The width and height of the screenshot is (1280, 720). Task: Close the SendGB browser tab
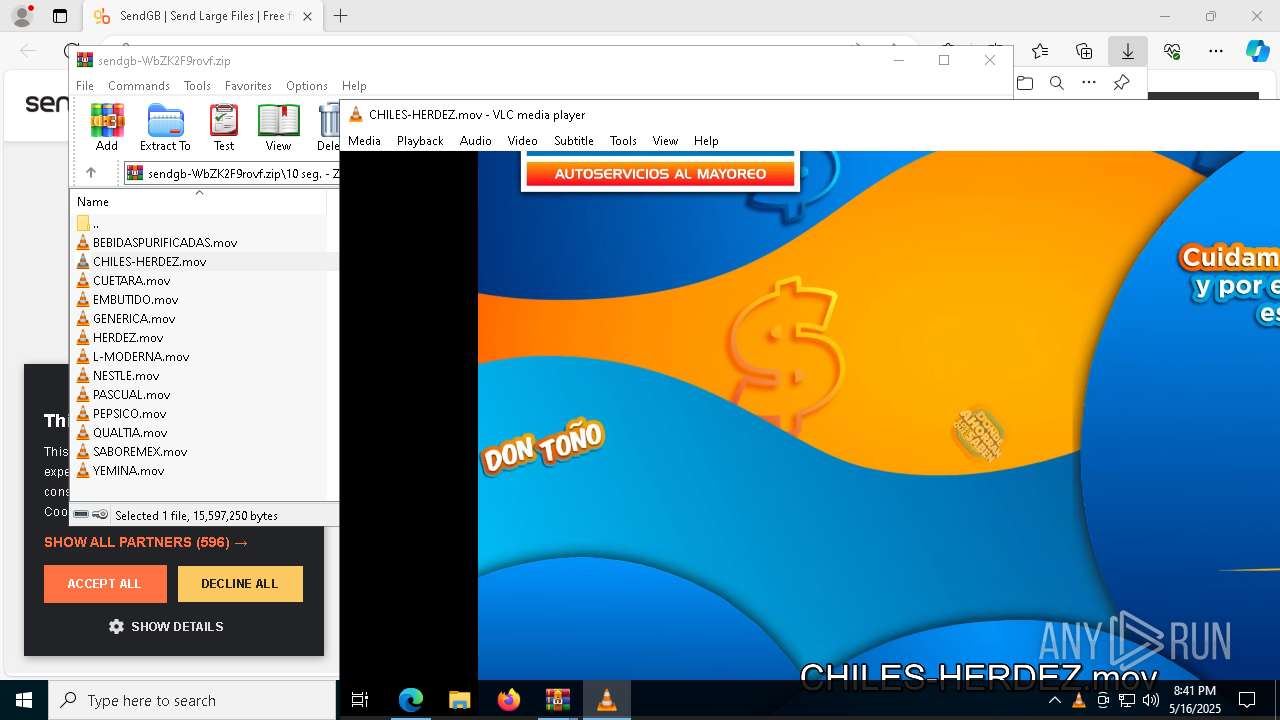(x=307, y=16)
